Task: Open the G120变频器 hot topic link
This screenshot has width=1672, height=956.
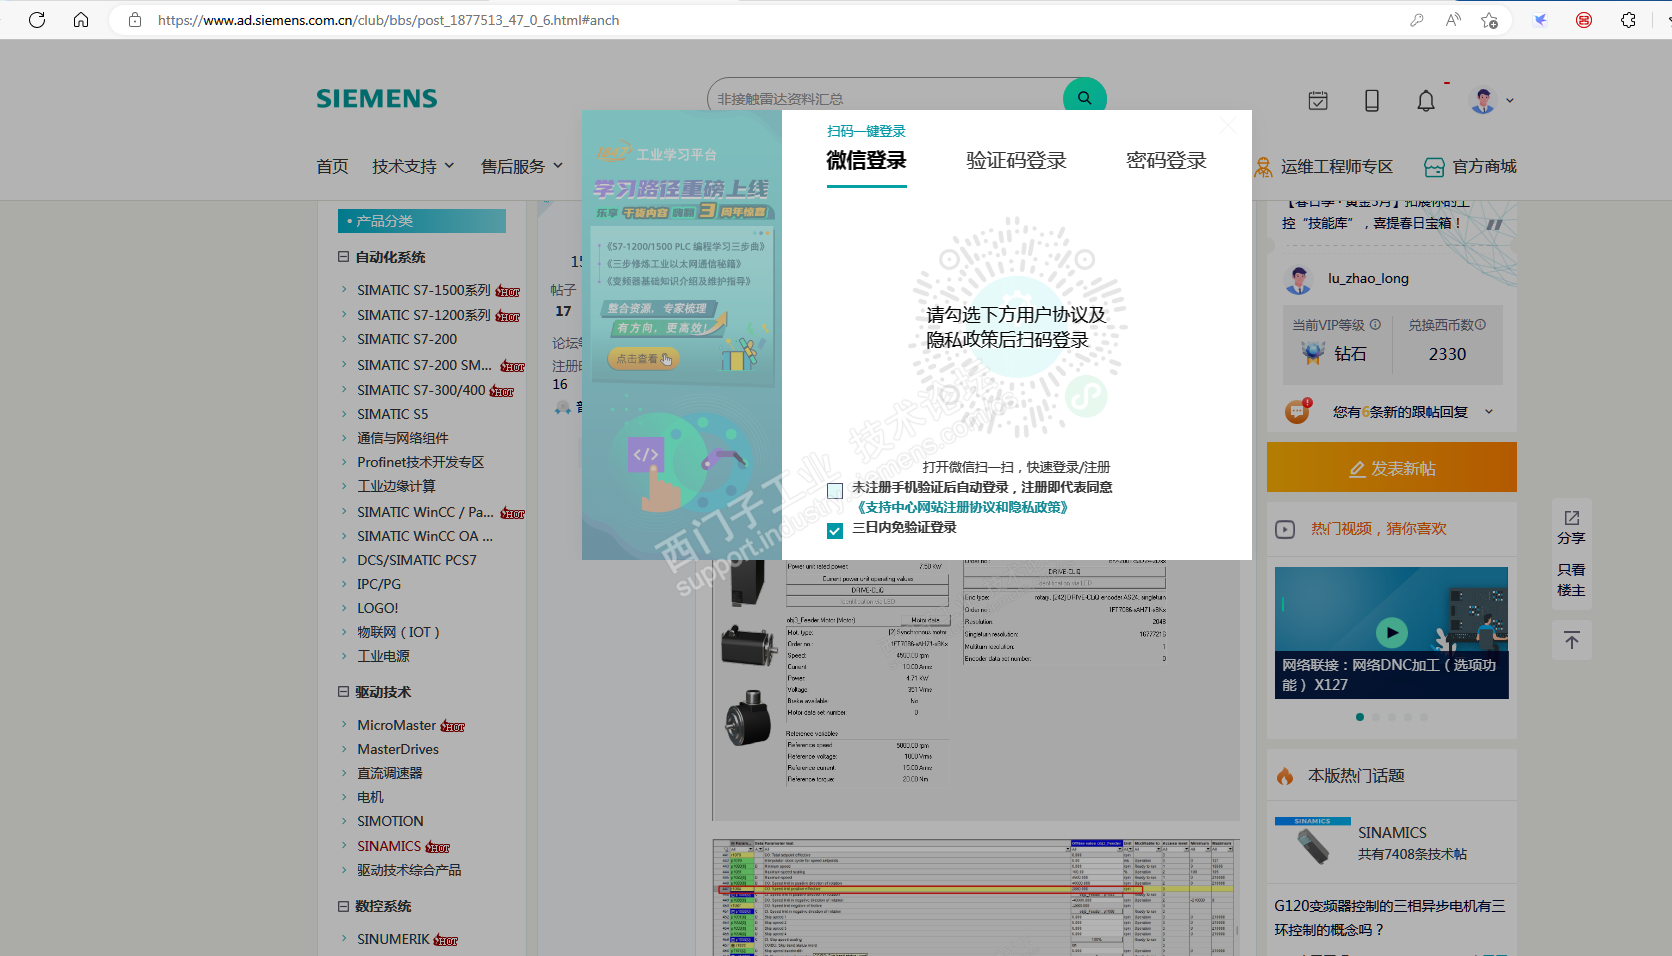Action: pos(1389,918)
